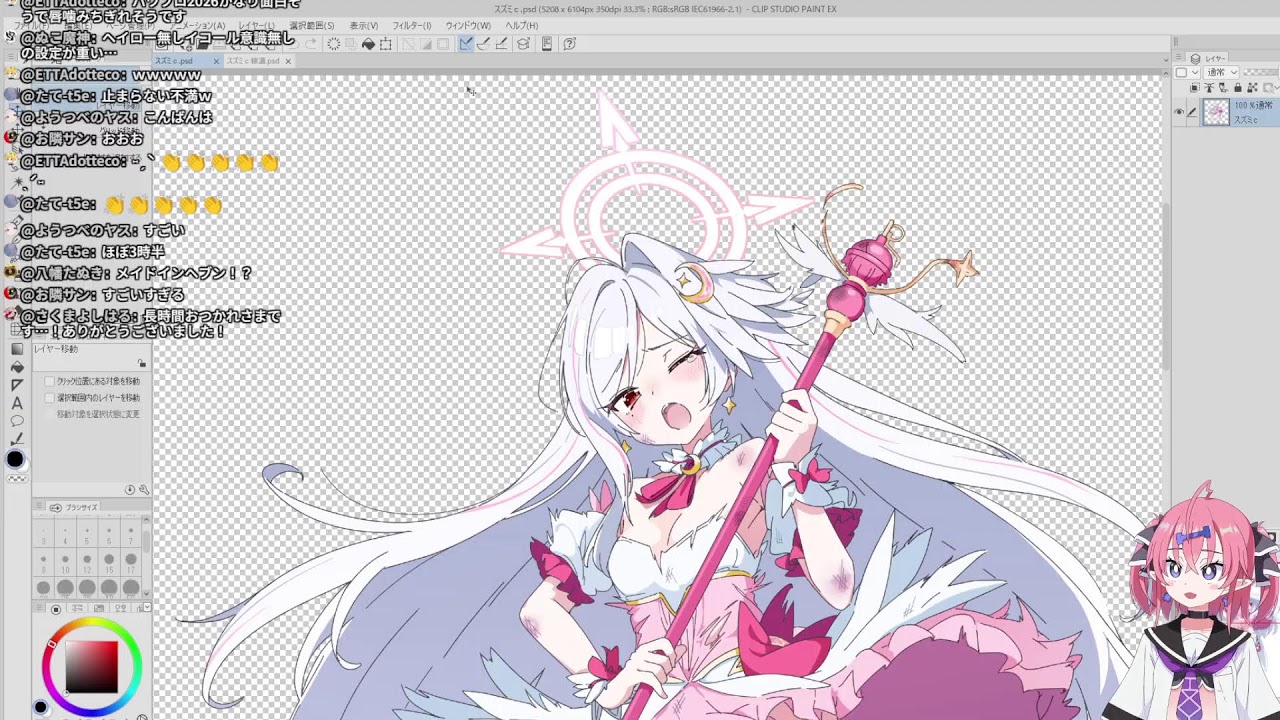Choose brush size 10 preset
1280x720 pixels.
tap(65, 563)
